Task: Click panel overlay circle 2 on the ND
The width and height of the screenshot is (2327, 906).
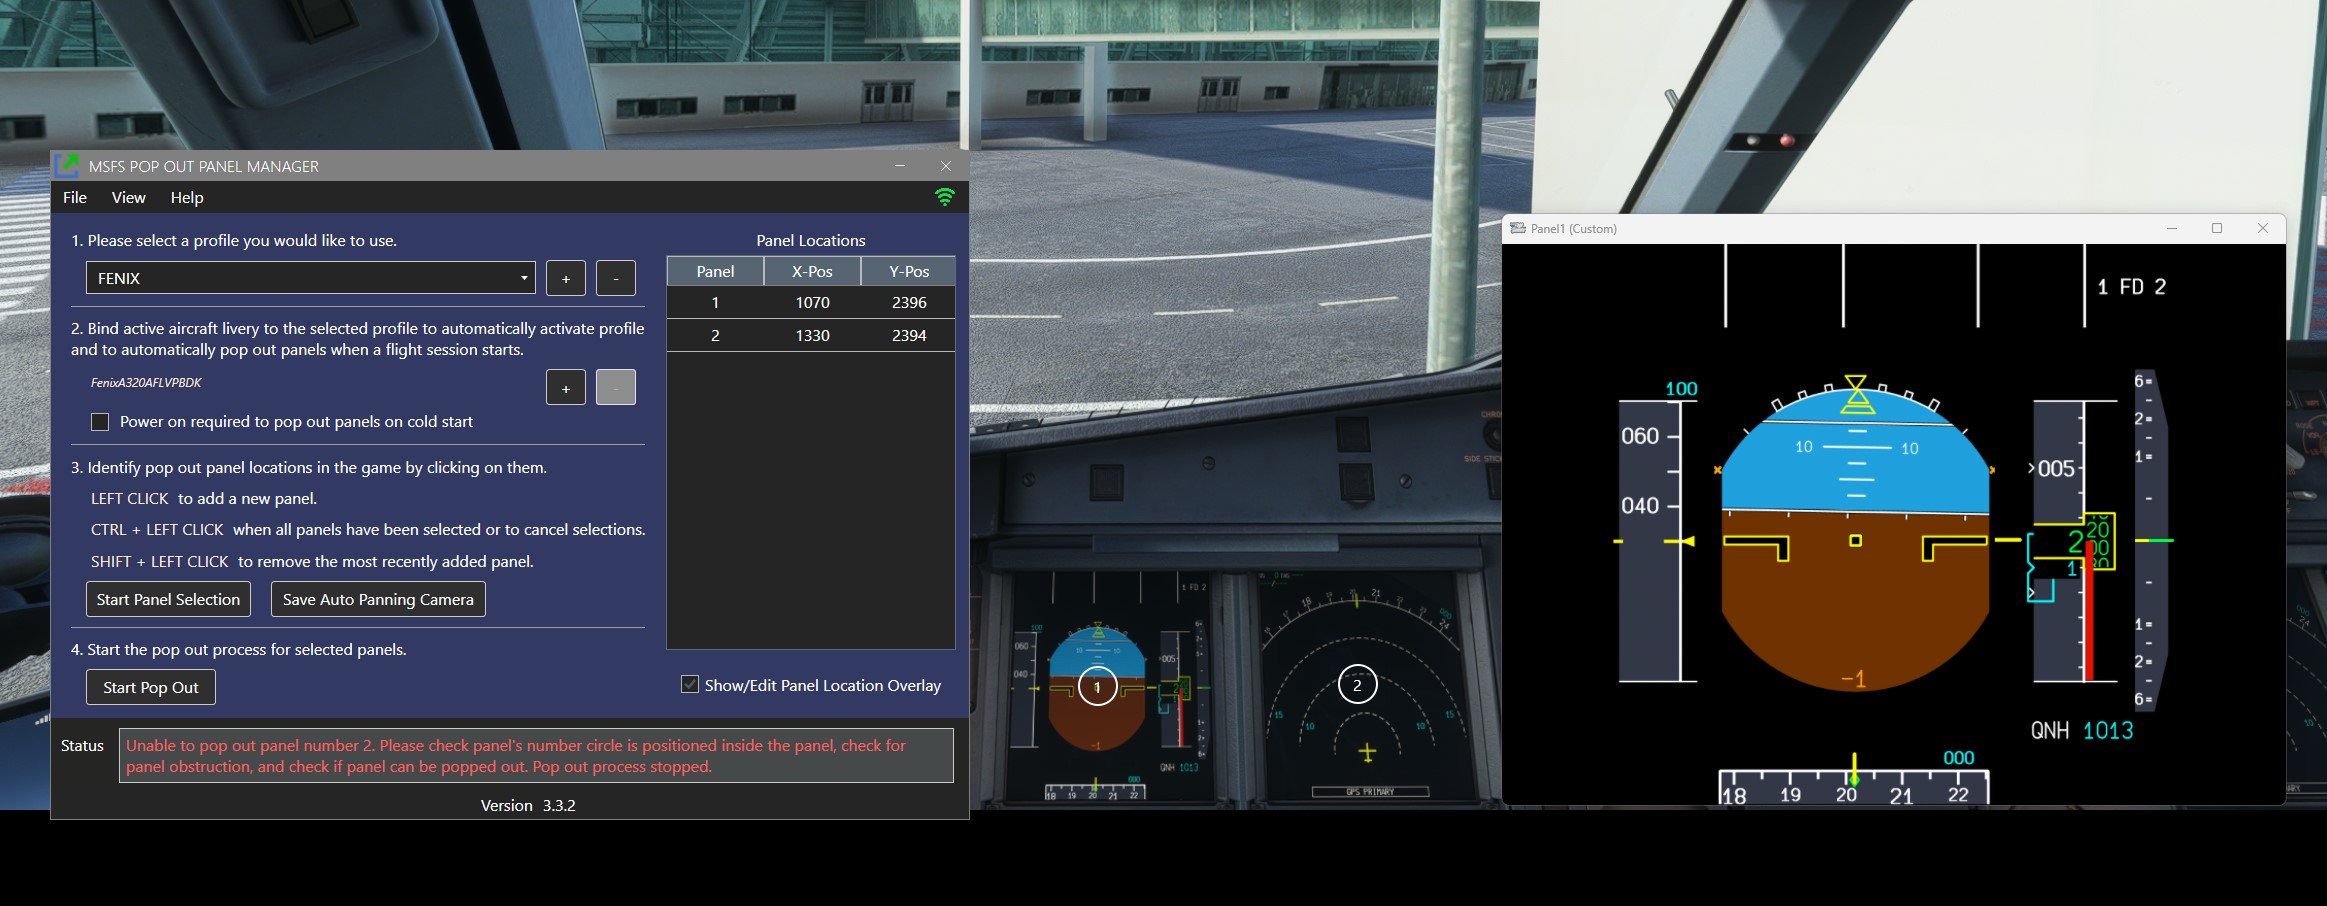Action: point(1356,684)
